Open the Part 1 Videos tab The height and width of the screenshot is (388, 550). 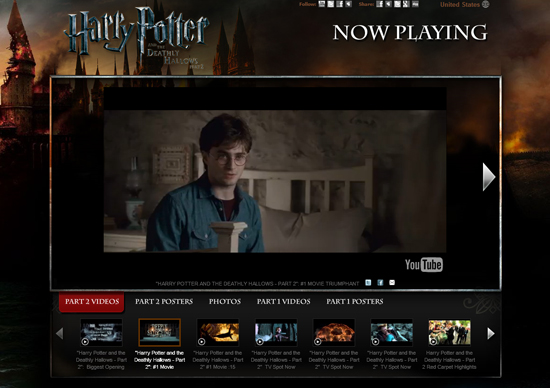click(283, 302)
